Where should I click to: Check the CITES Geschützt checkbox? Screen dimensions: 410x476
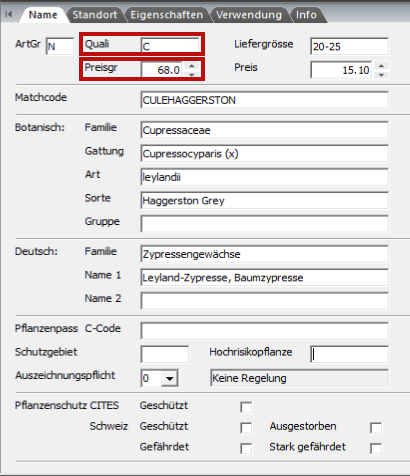[x=246, y=407]
